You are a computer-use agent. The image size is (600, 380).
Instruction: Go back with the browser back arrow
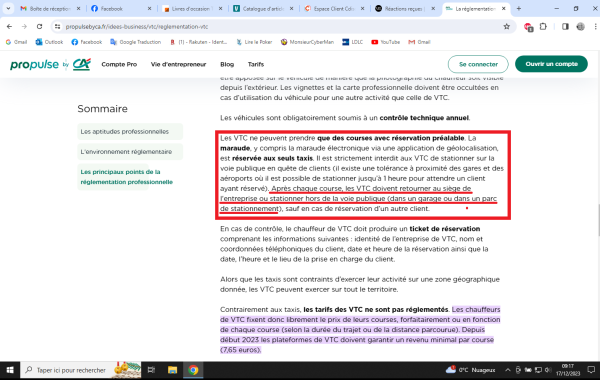pyautogui.click(x=10, y=26)
